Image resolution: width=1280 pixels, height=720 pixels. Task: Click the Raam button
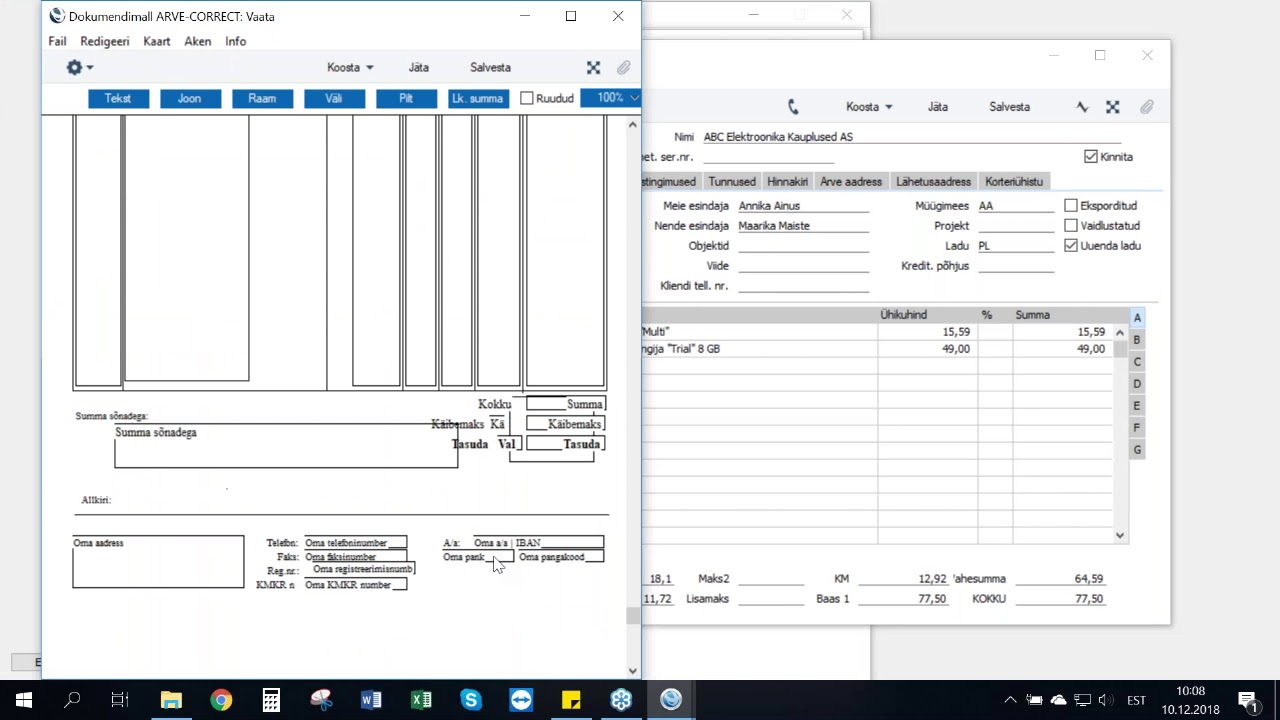tap(262, 98)
